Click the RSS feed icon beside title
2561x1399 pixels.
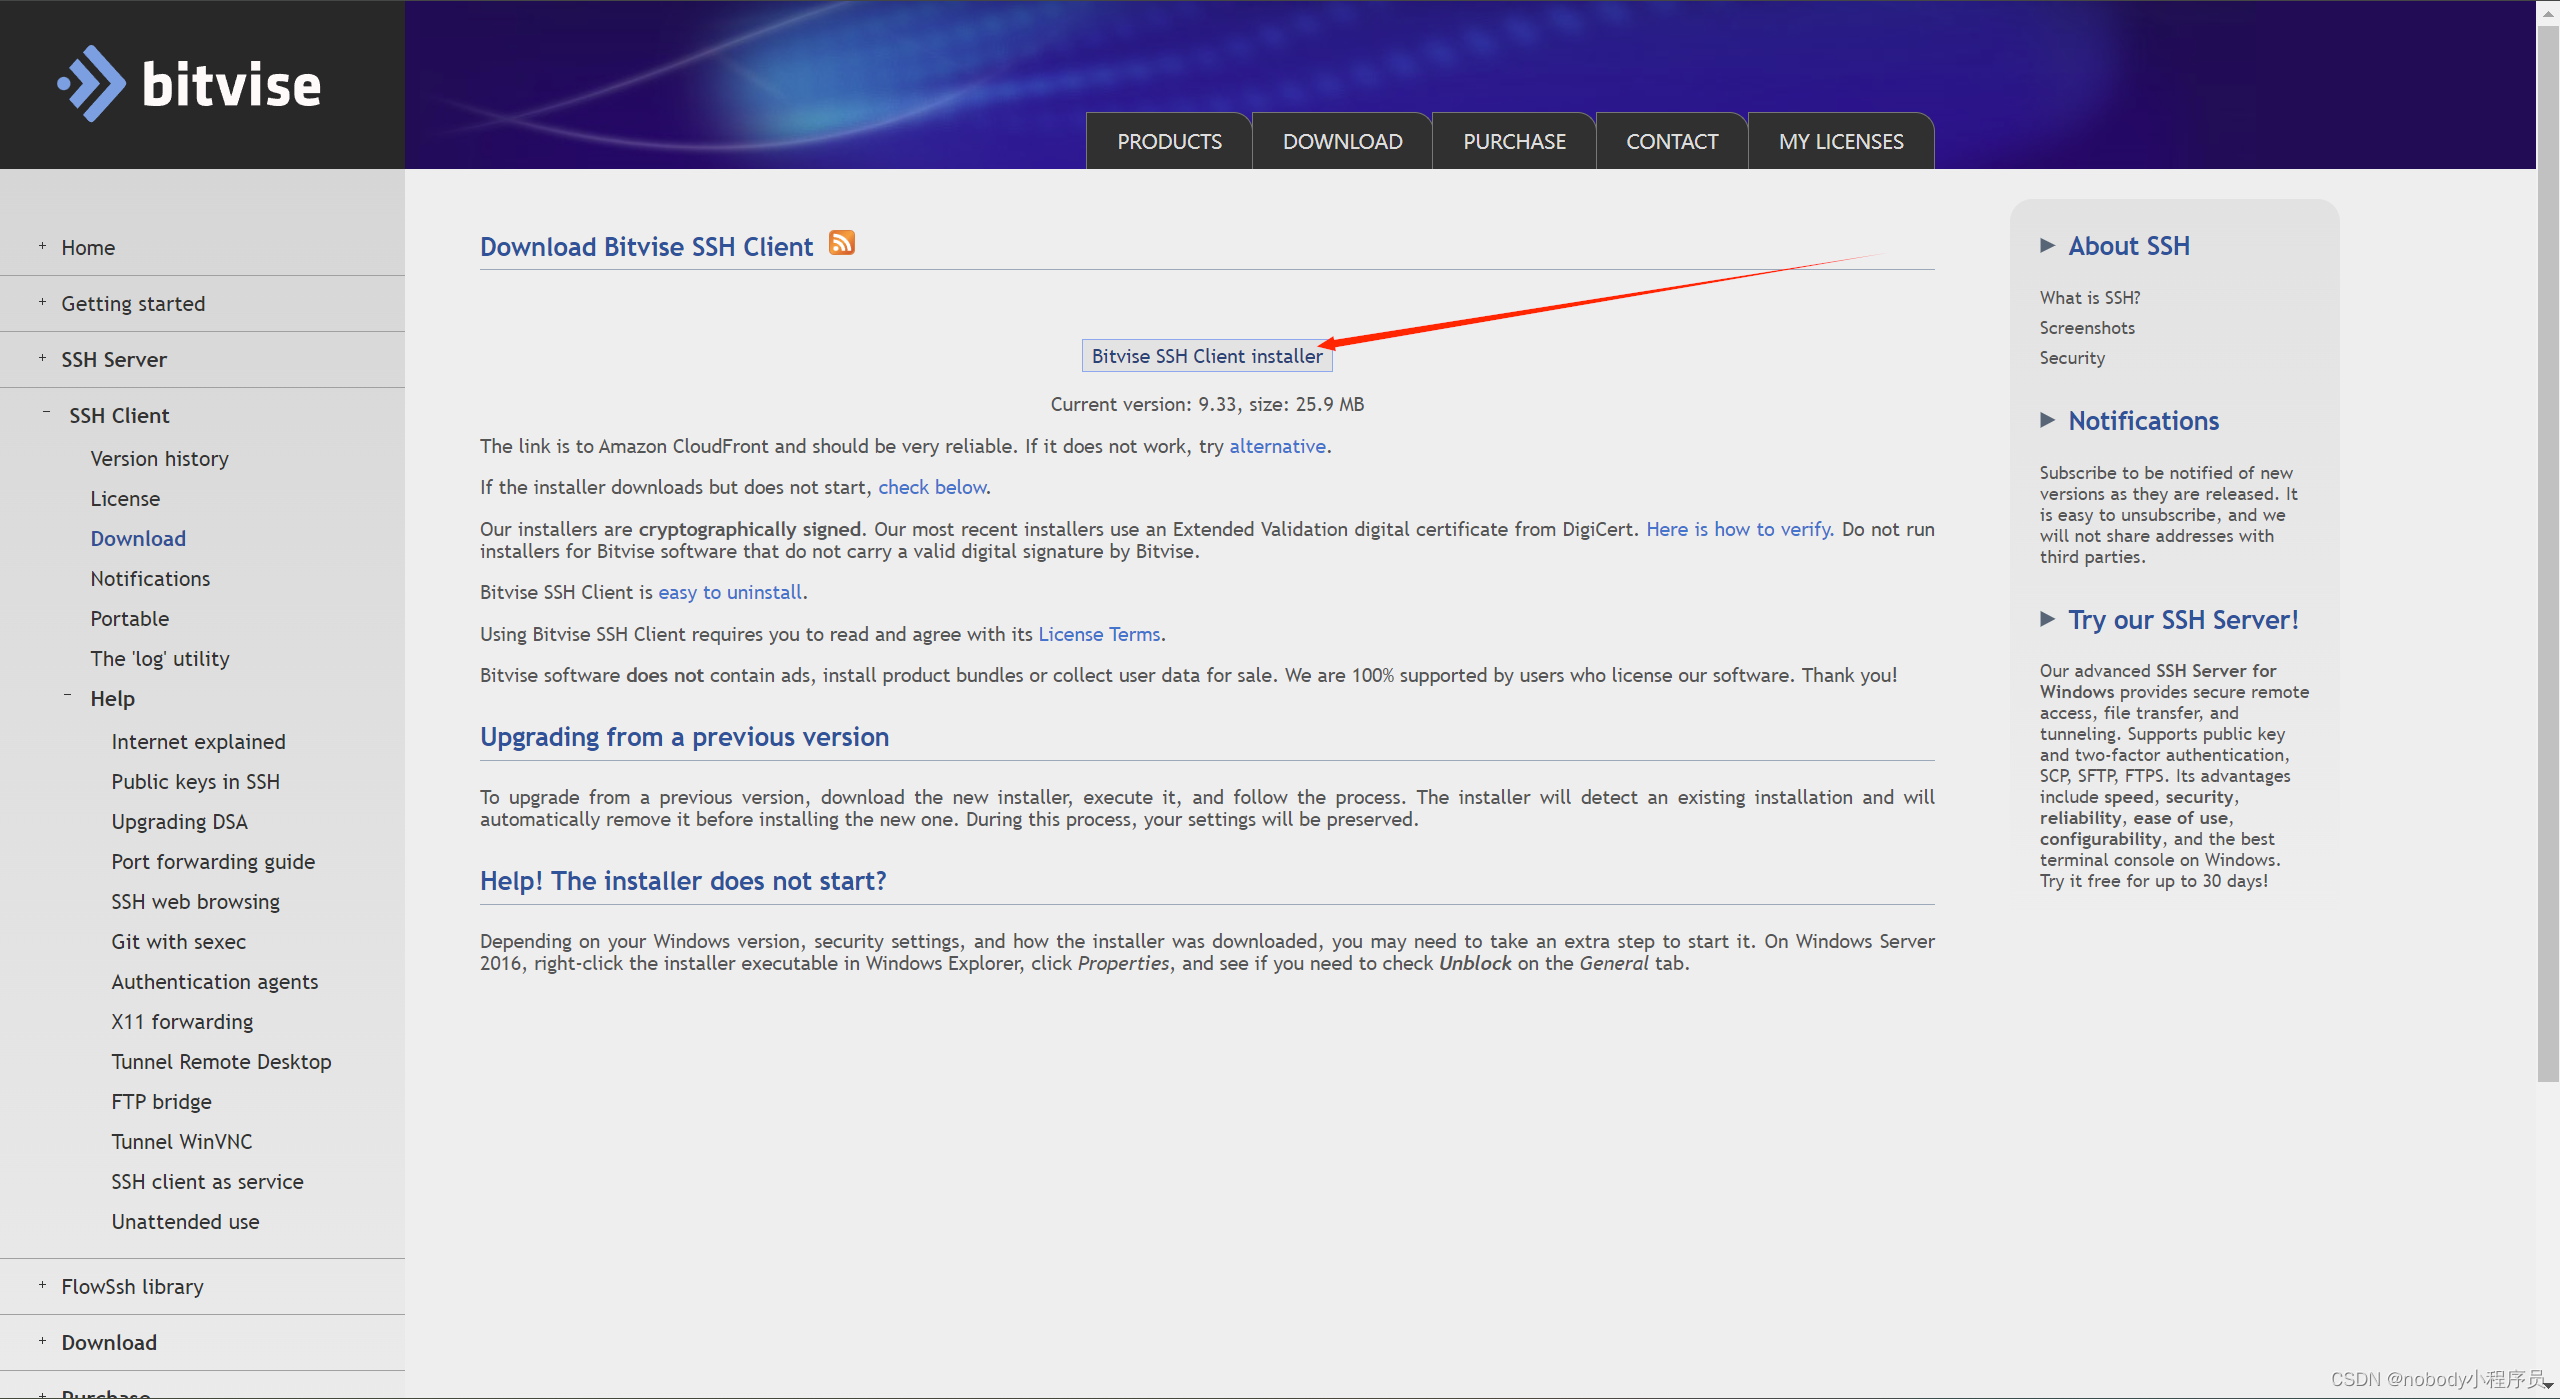point(841,243)
